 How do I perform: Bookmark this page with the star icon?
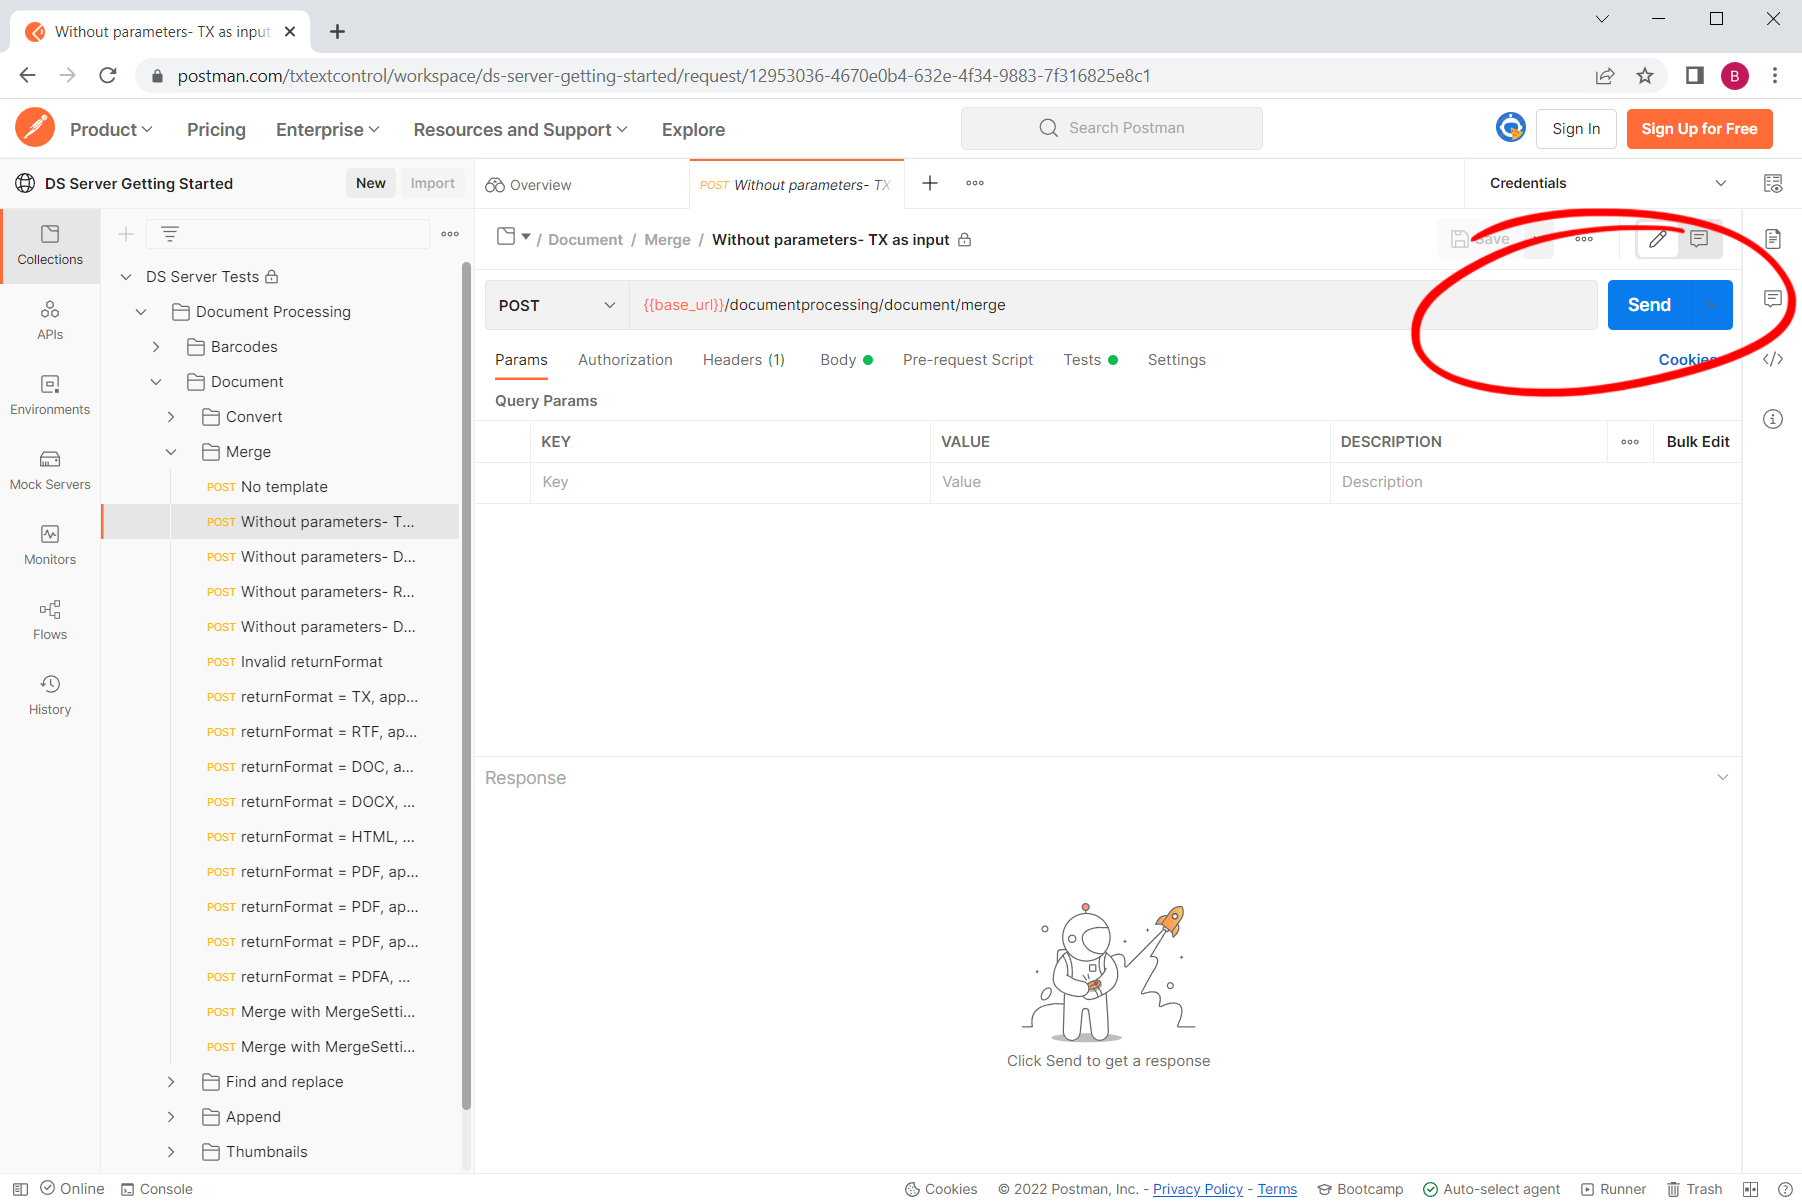point(1645,76)
